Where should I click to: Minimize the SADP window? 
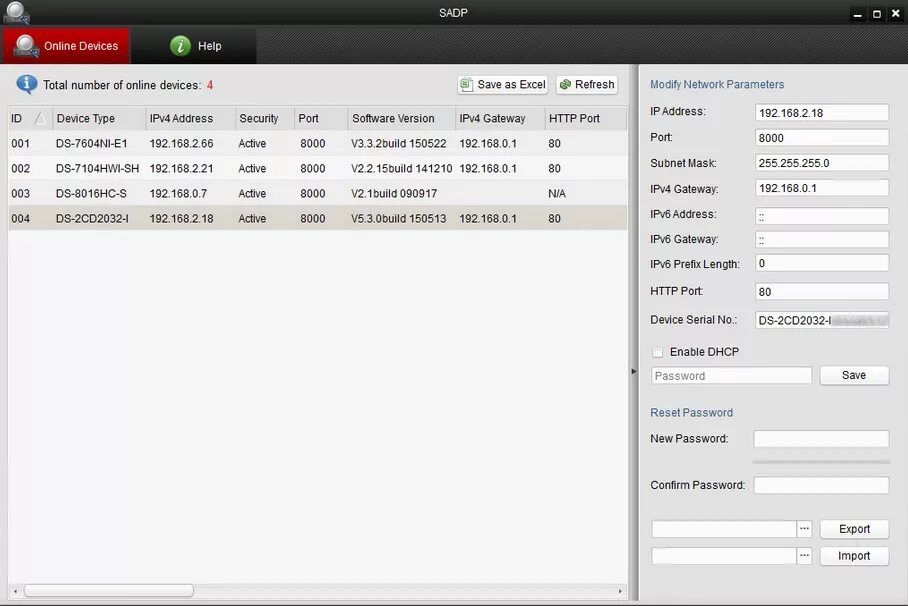pos(858,14)
